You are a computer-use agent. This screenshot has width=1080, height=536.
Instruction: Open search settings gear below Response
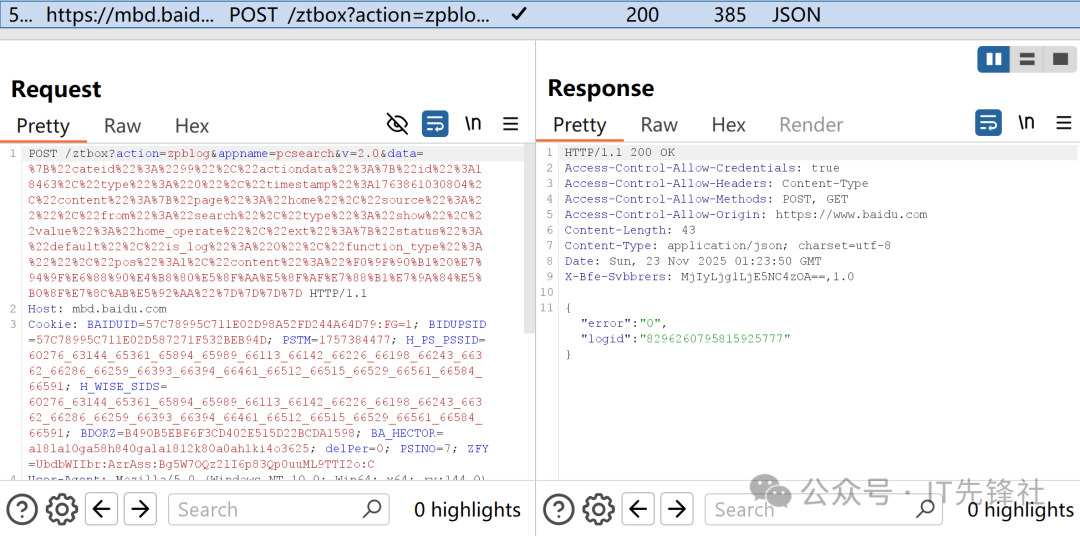click(x=597, y=510)
